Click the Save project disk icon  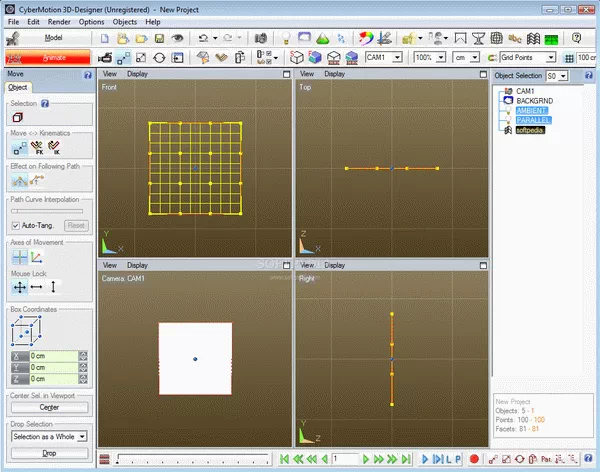point(157,38)
